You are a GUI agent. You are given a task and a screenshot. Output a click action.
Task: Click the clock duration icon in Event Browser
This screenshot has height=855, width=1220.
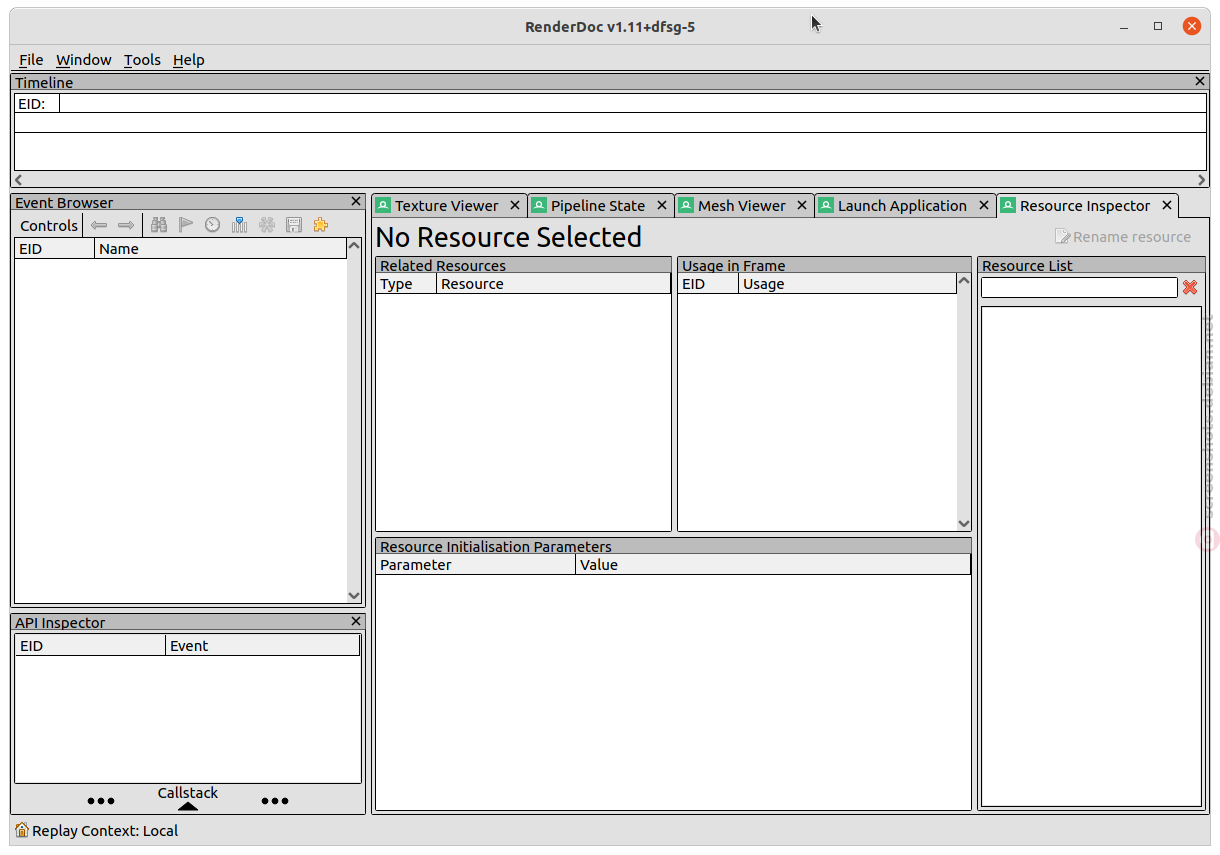point(213,225)
